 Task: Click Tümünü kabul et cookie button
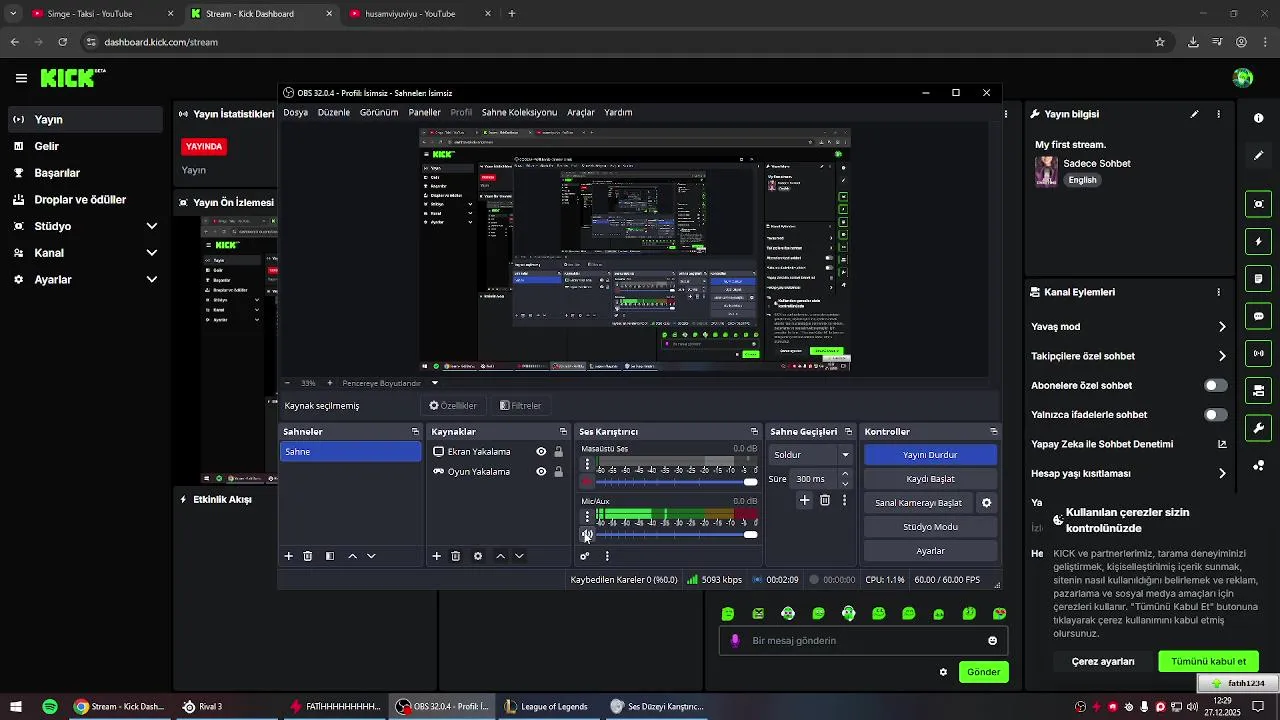click(1208, 661)
